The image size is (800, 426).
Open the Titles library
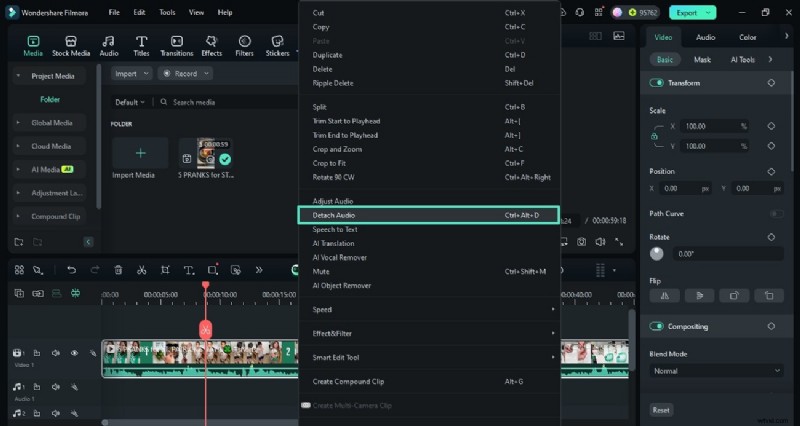click(141, 45)
